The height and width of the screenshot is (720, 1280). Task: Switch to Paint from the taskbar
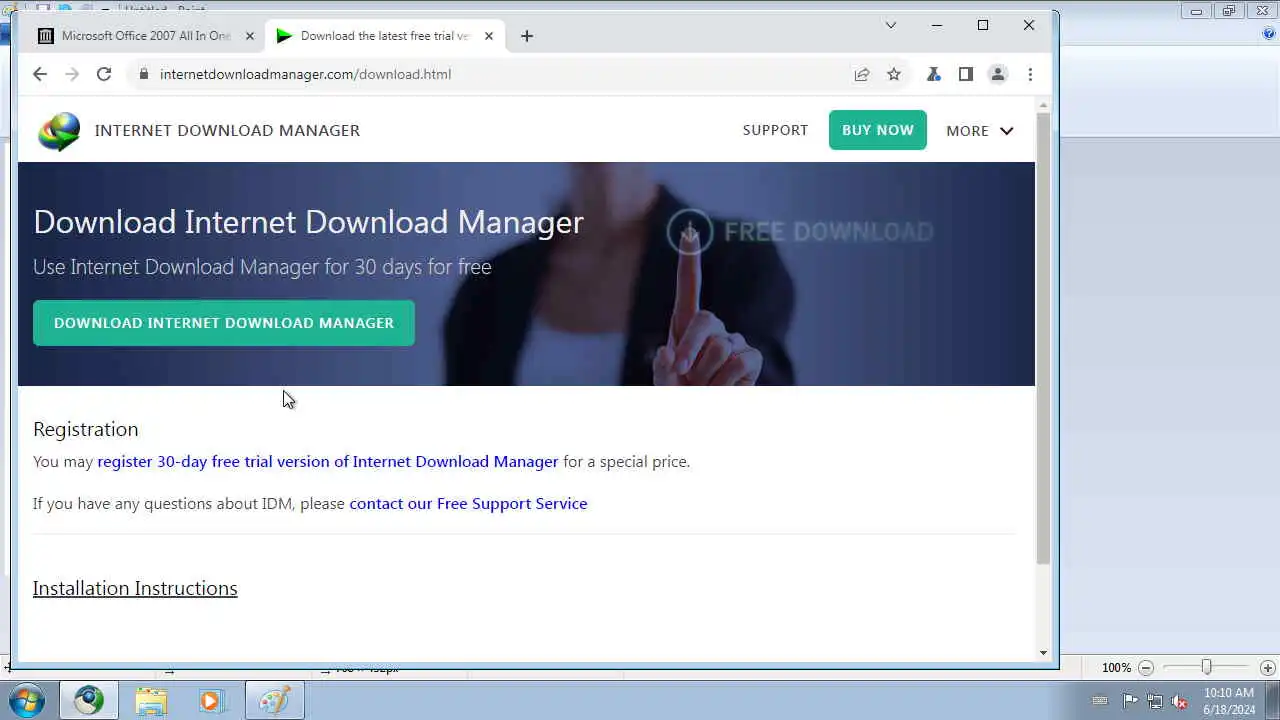(x=274, y=700)
